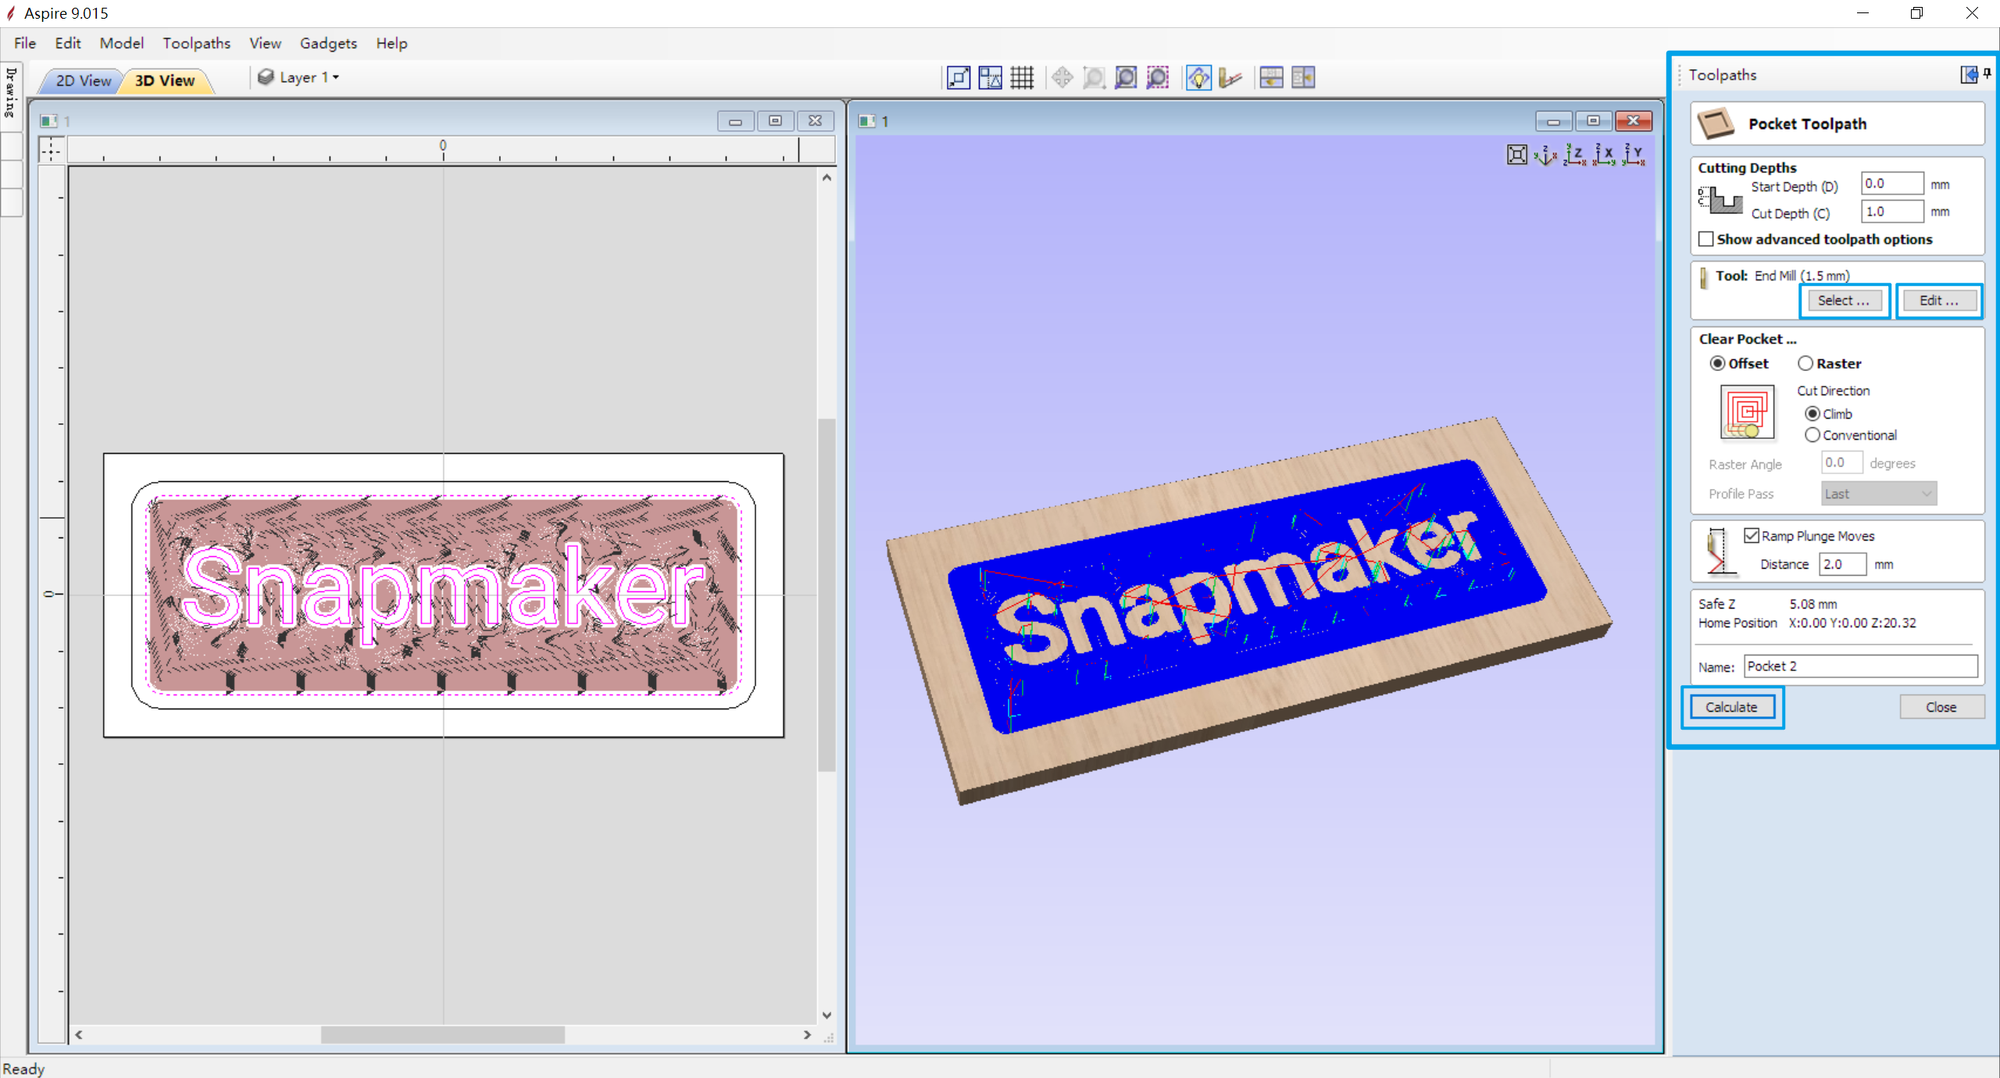The image size is (2000, 1078).
Task: Open the Toolpaths menu
Action: pyautogui.click(x=196, y=43)
